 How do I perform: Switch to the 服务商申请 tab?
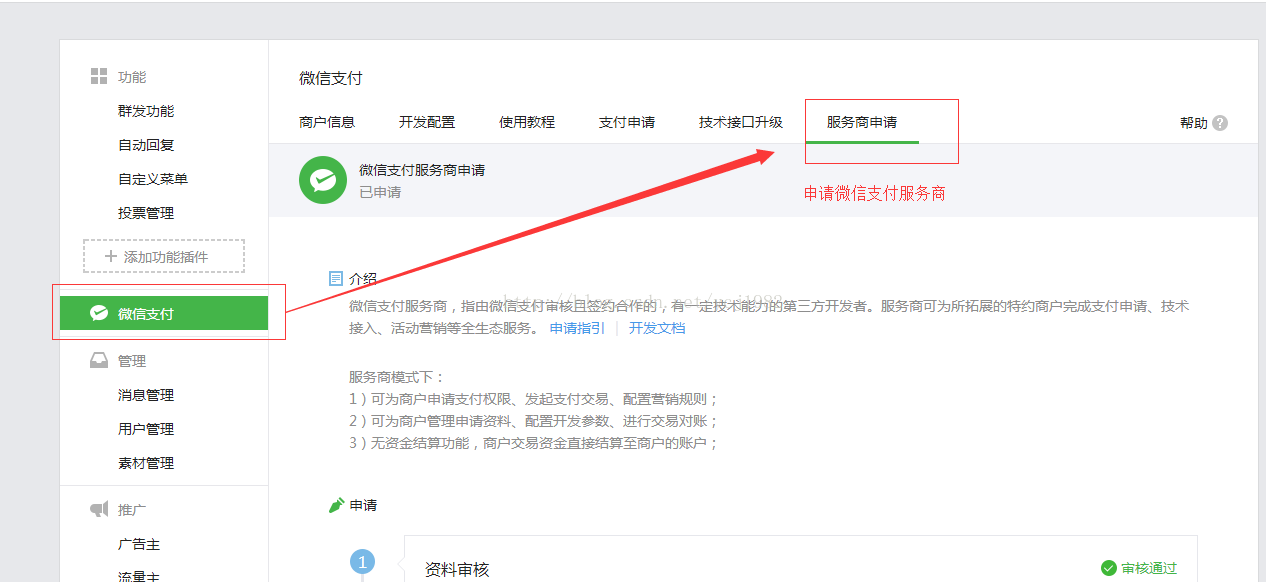coord(862,122)
